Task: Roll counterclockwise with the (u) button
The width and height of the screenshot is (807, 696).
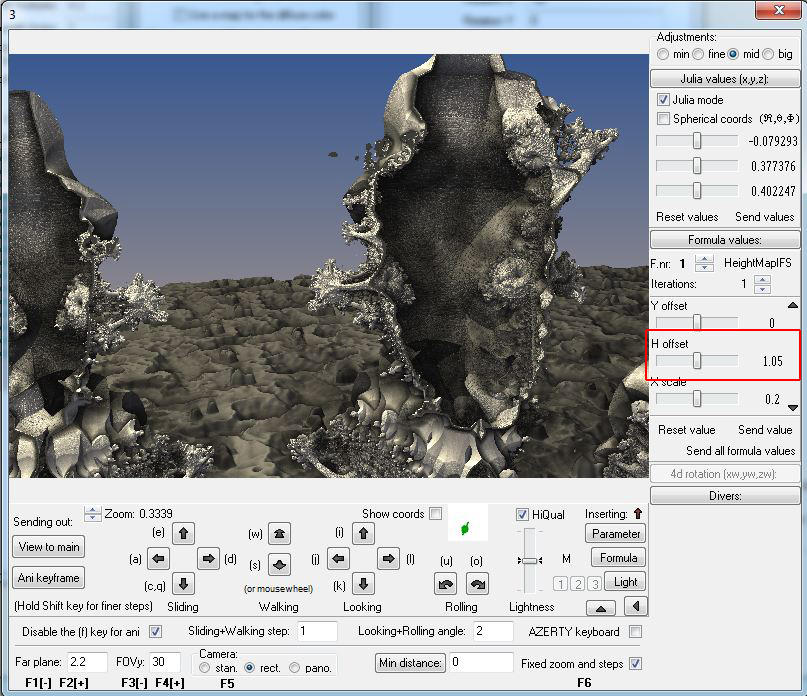Action: point(446,584)
